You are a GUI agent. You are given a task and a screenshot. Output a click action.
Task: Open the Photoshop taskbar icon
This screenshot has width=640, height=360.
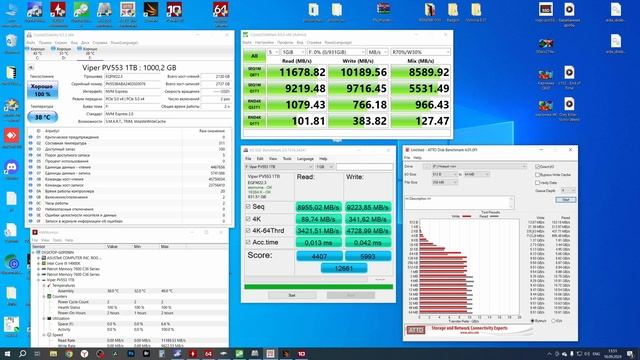click(x=131, y=354)
